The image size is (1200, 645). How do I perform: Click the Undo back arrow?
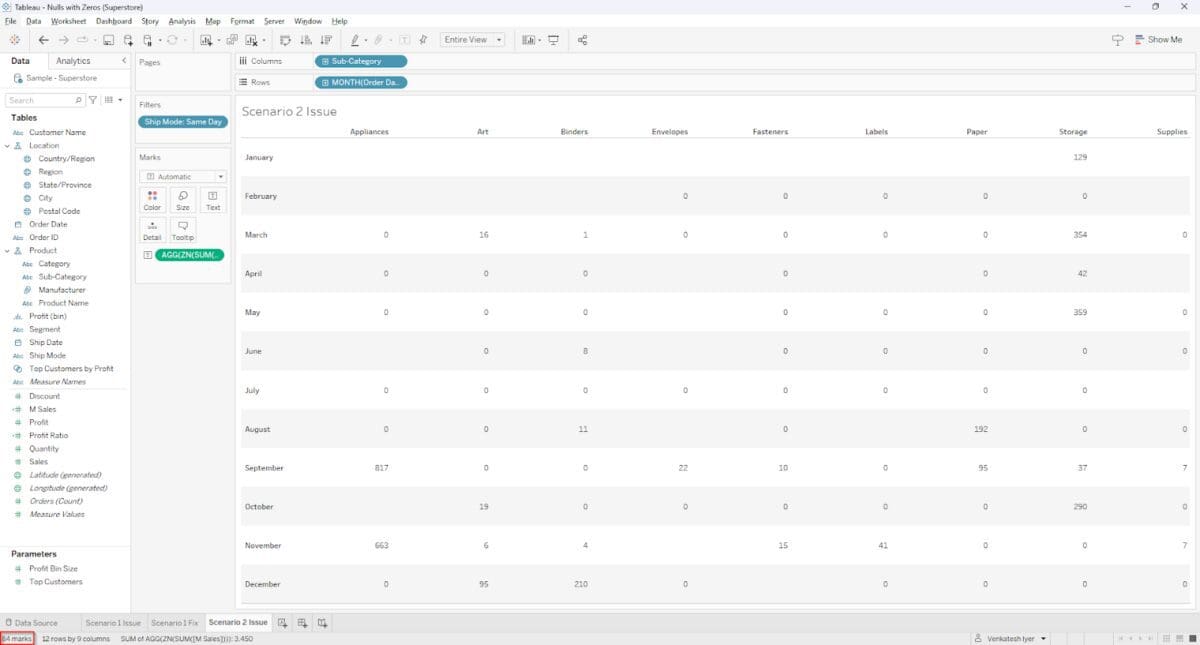(43, 40)
